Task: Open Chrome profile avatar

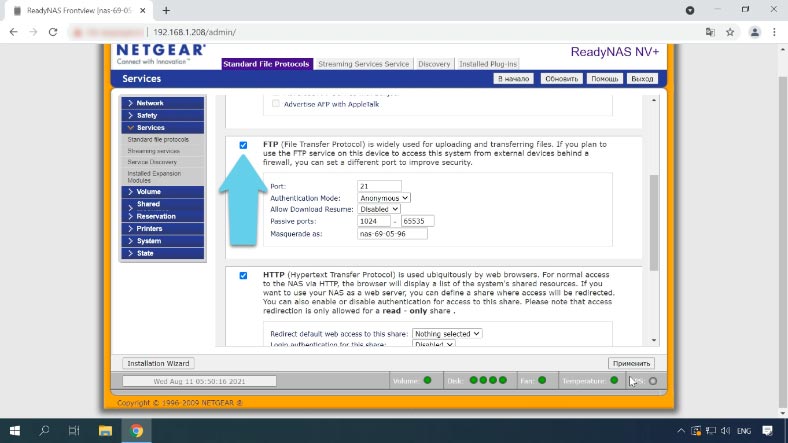Action: (x=755, y=32)
